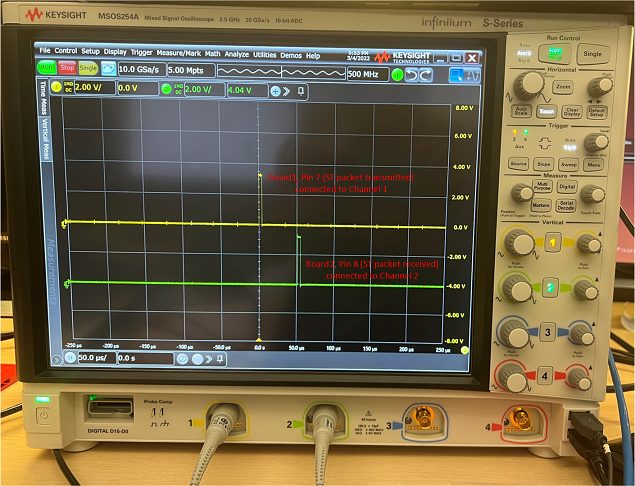Screen dimensions: 635x486
Task: Click the Single acquisition toolbar button
Action: click(88, 69)
